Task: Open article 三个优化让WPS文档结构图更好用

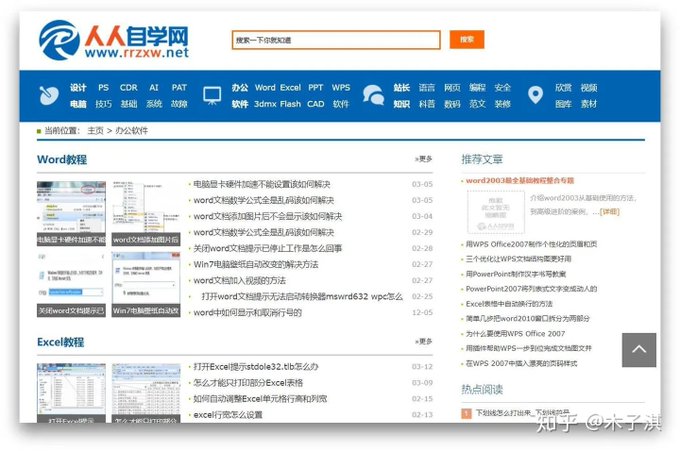Action: pos(518,259)
